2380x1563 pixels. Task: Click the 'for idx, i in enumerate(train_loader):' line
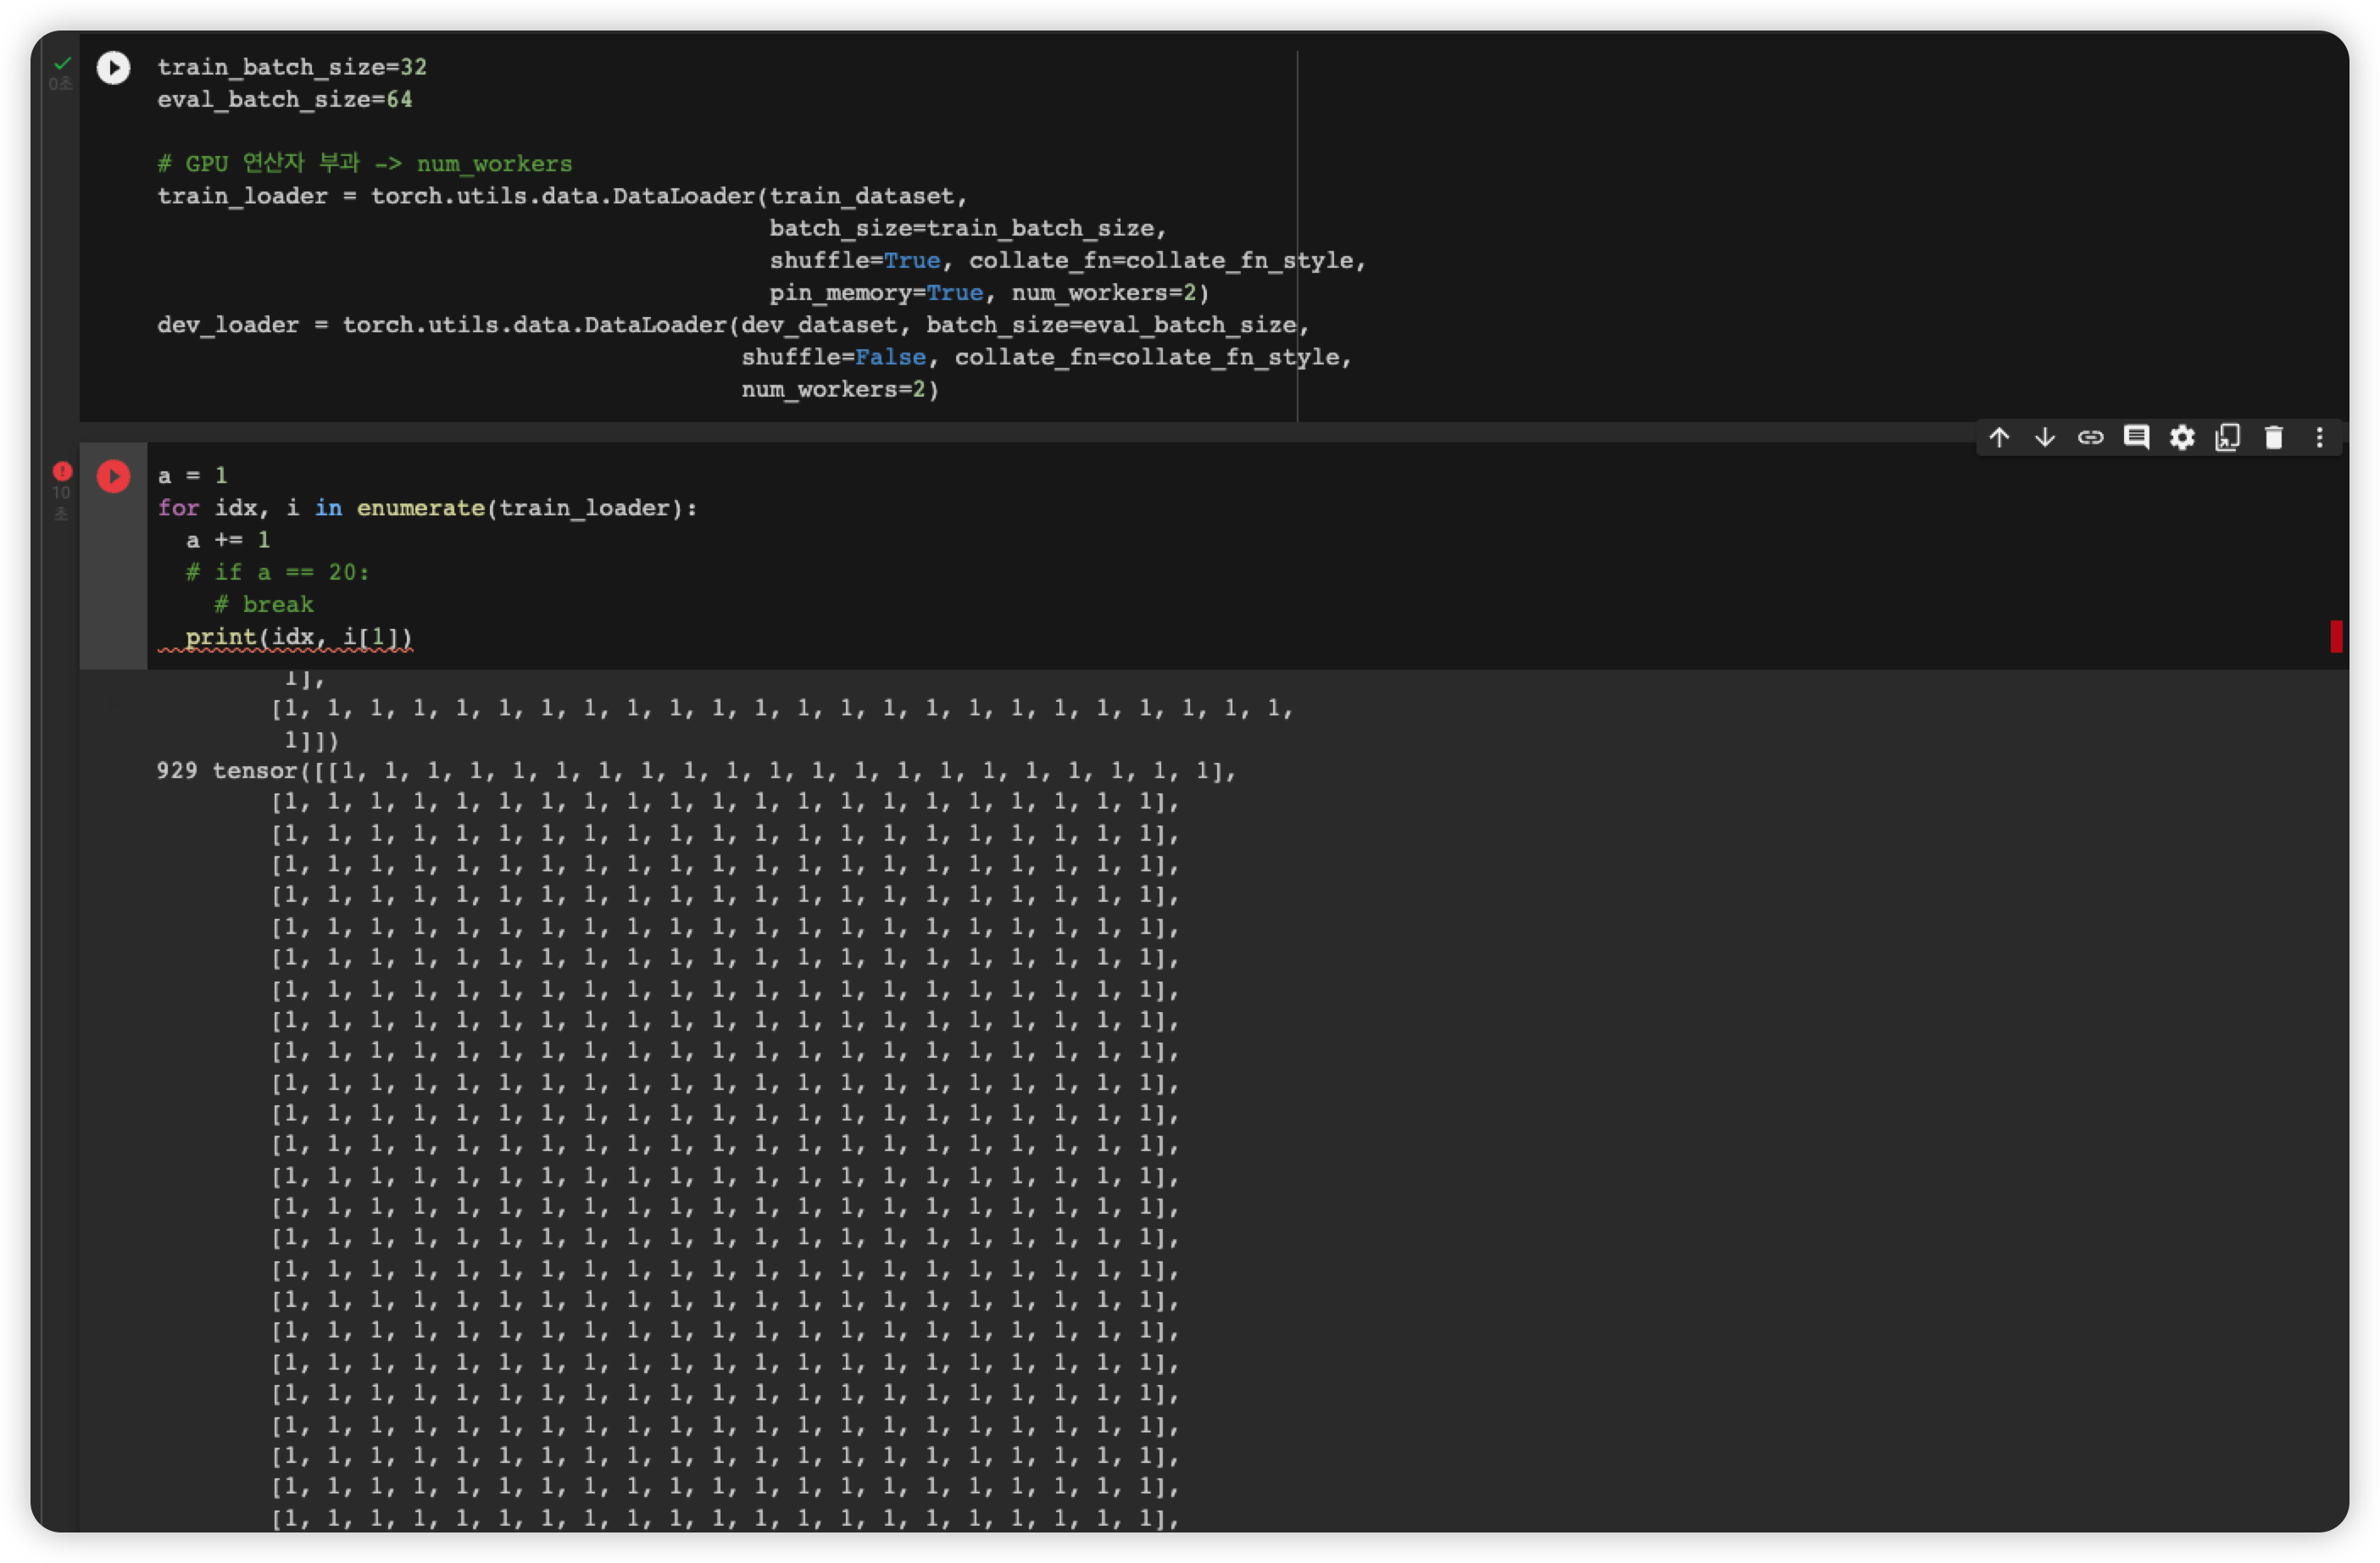[x=428, y=508]
